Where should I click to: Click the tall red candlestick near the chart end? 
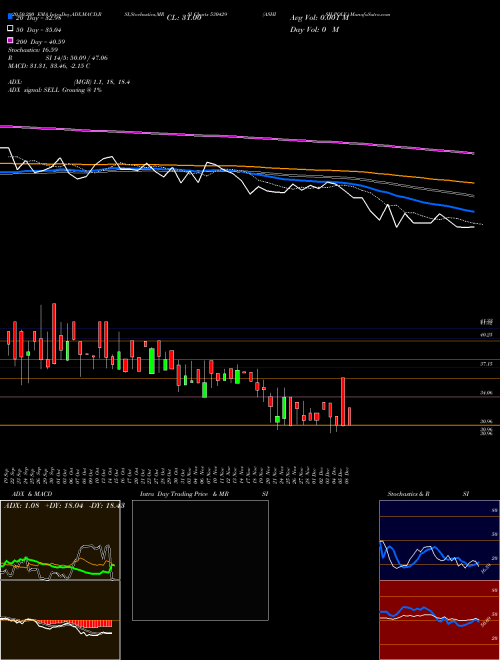tap(343, 402)
